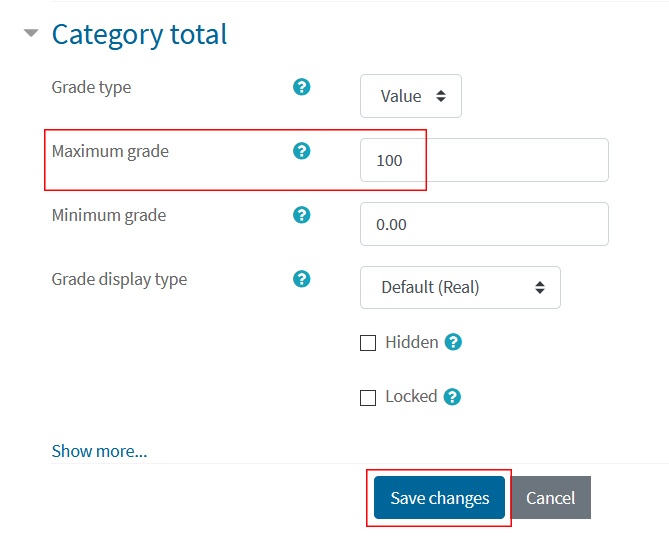Click the Grade display type label
The image size is (669, 539).
pyautogui.click(x=119, y=280)
